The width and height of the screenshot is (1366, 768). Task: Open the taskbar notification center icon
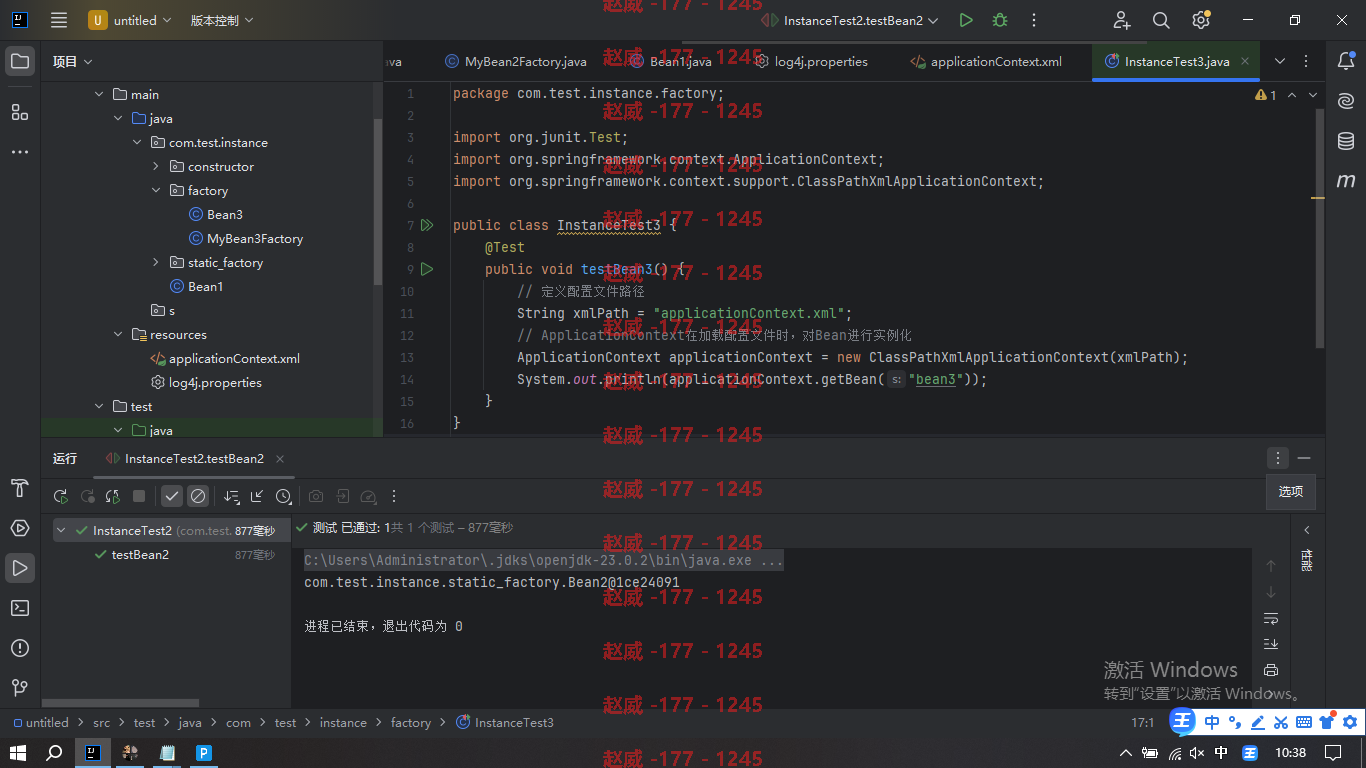[x=1333, y=752]
